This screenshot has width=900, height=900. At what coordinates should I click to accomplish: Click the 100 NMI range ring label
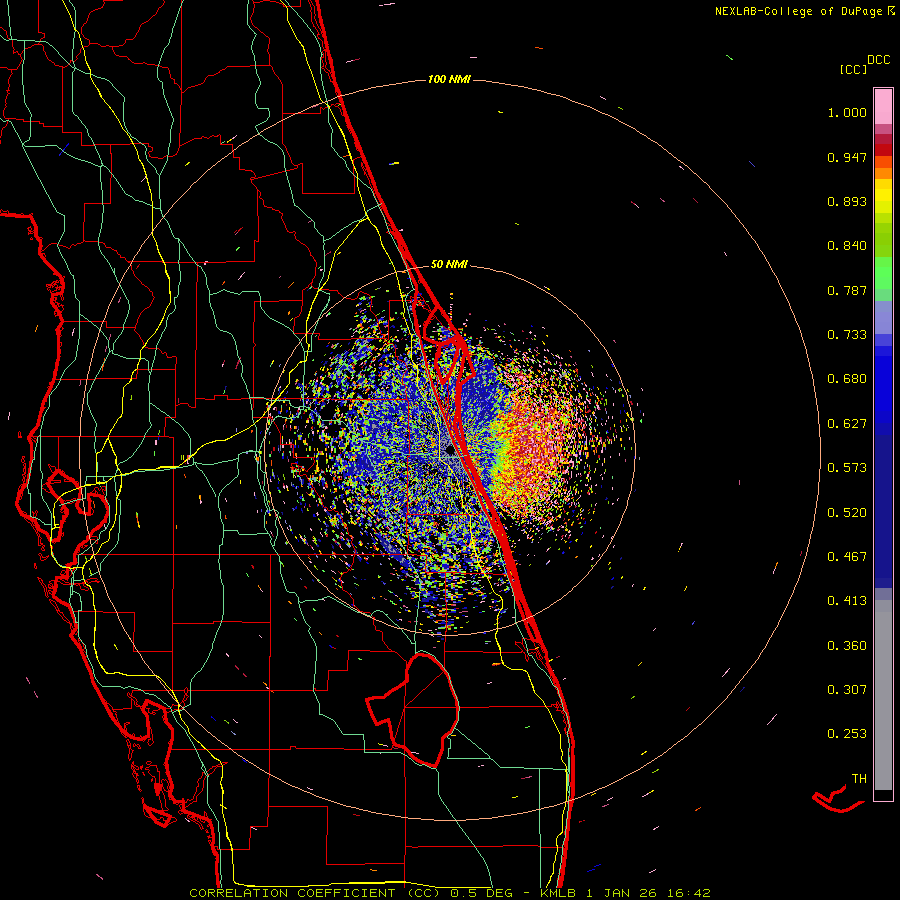(x=449, y=79)
